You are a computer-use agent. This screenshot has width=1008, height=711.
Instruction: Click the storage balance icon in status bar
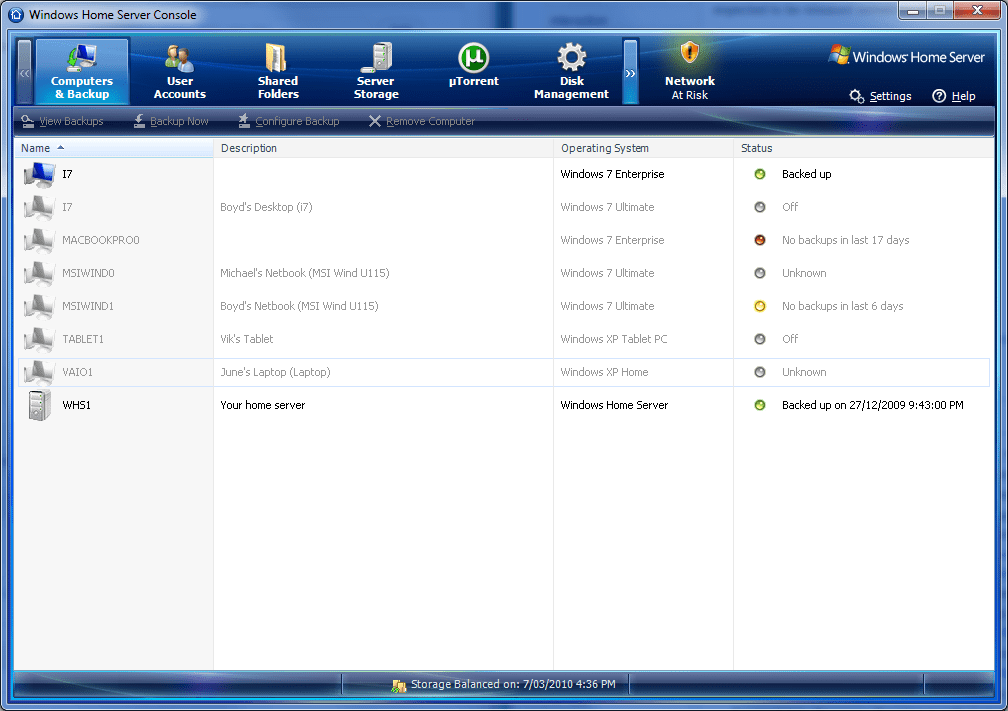(x=399, y=685)
